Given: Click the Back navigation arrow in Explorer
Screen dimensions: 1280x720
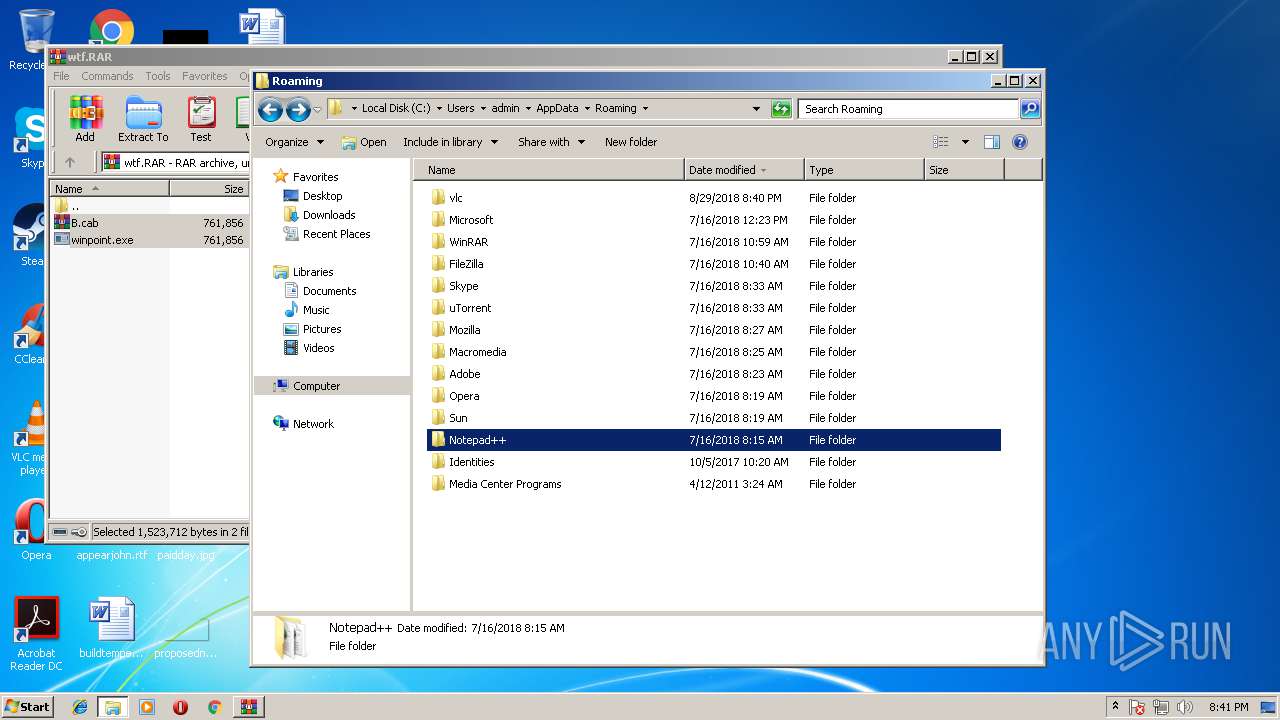Looking at the screenshot, I should 270,109.
